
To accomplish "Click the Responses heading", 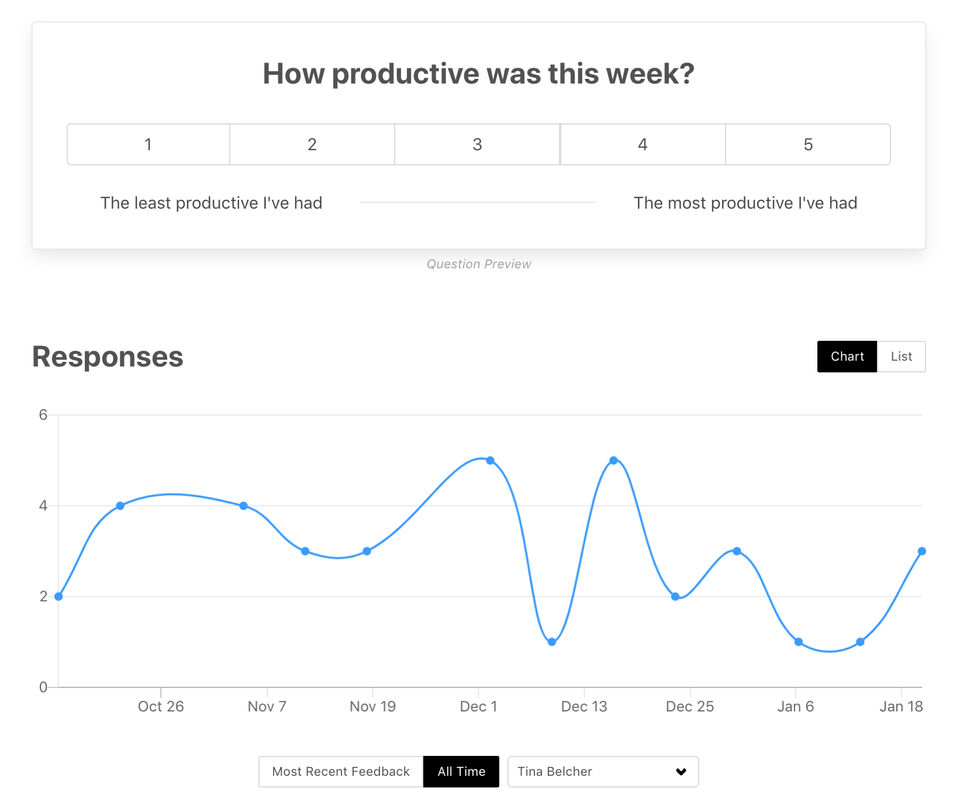I will (x=108, y=357).
